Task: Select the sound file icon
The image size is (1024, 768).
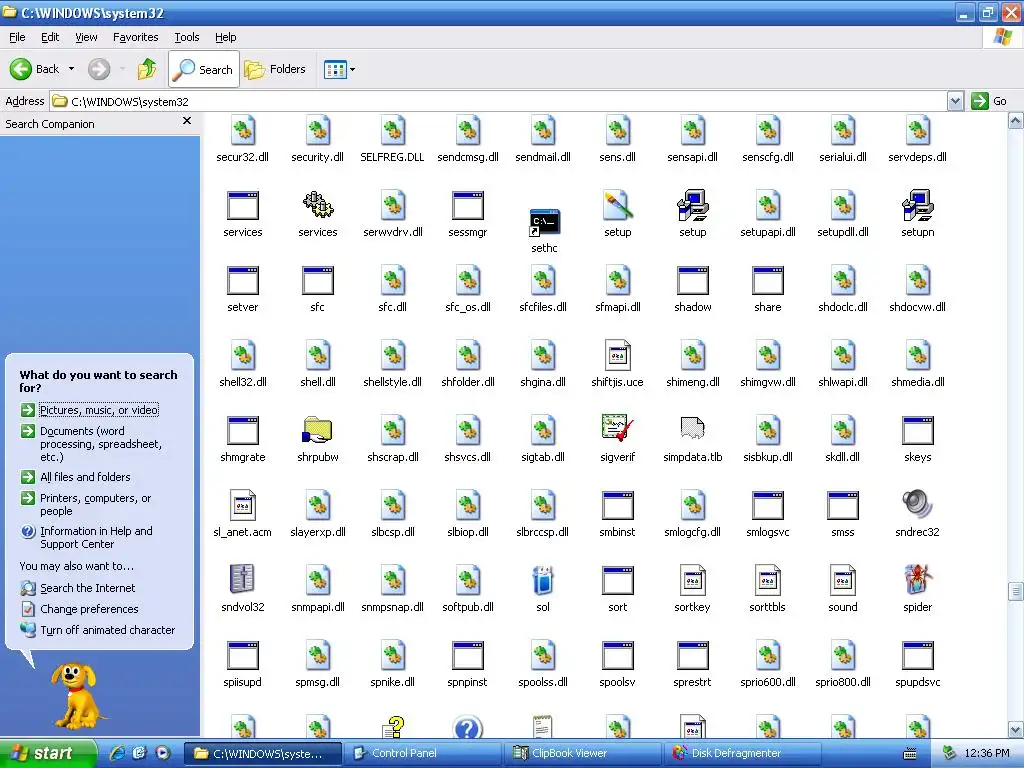Action: 842,580
